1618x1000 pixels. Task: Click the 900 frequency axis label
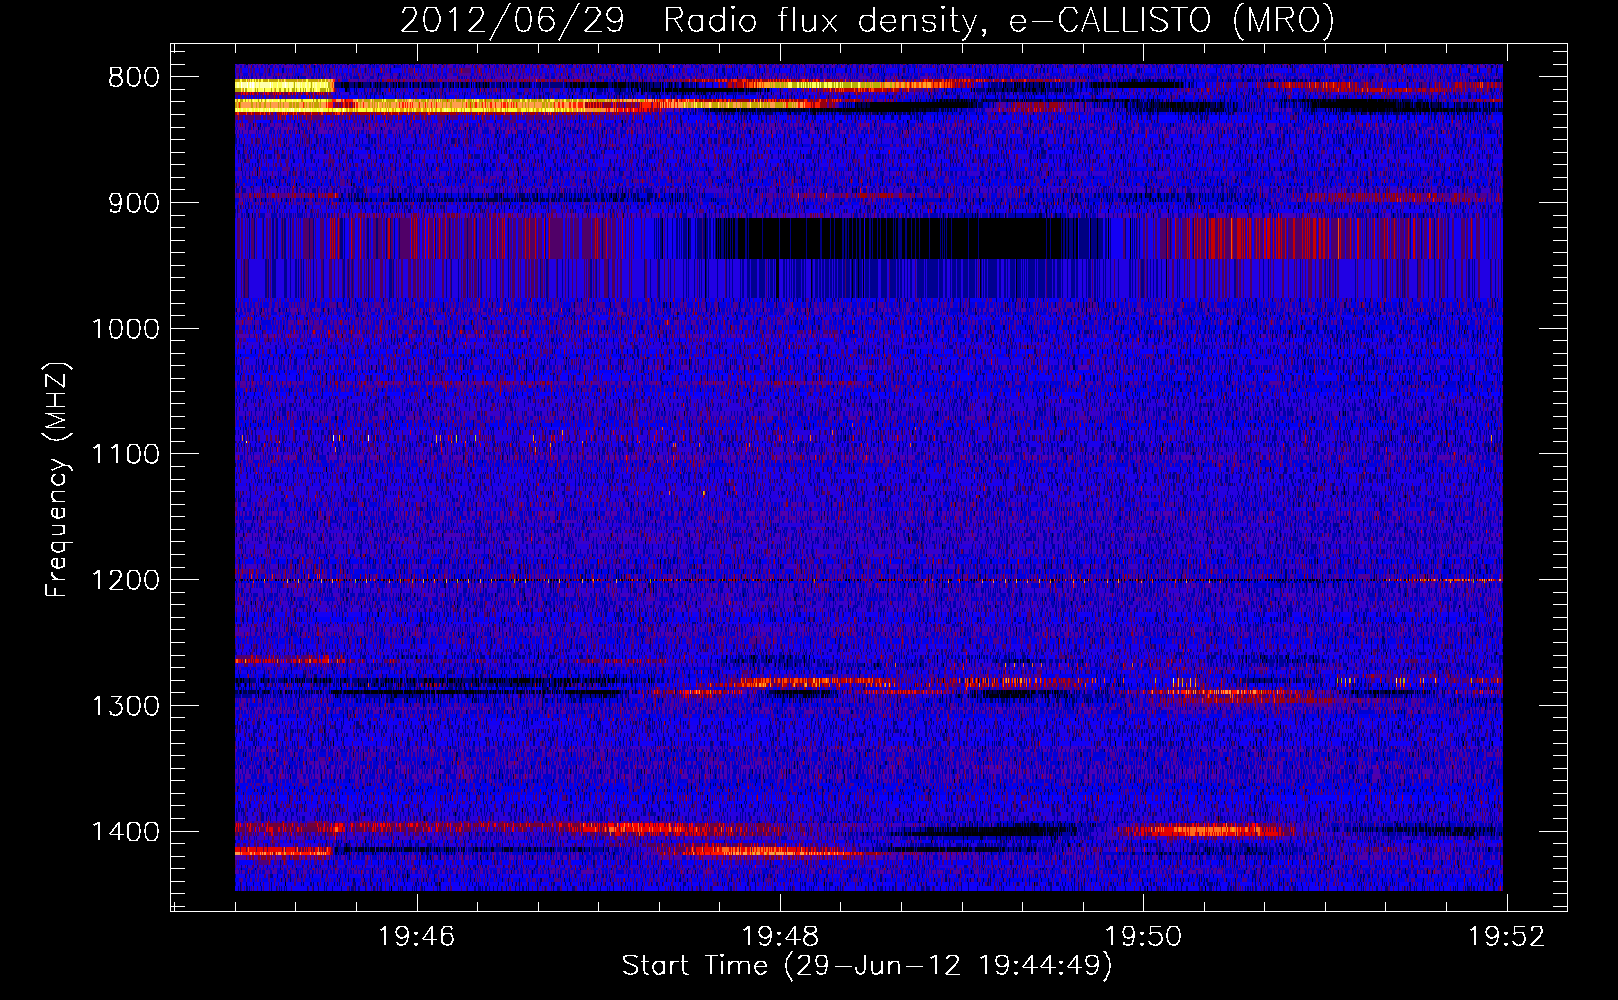tap(134, 203)
